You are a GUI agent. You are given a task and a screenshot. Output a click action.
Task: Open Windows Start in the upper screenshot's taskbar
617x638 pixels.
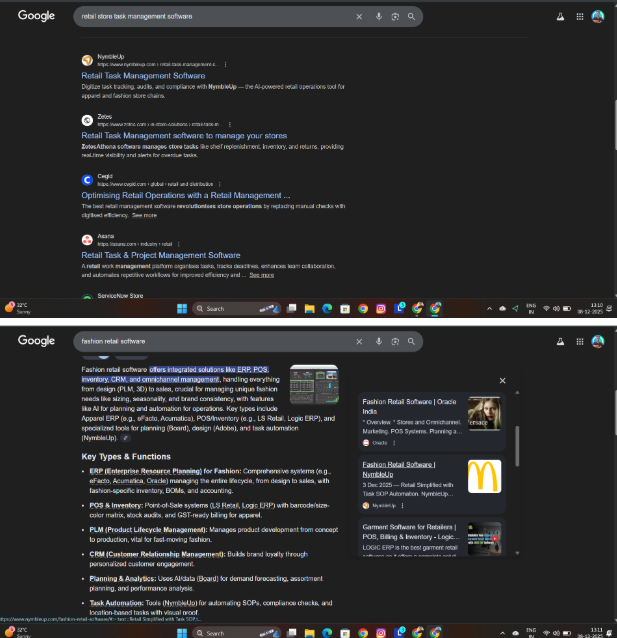point(182,309)
